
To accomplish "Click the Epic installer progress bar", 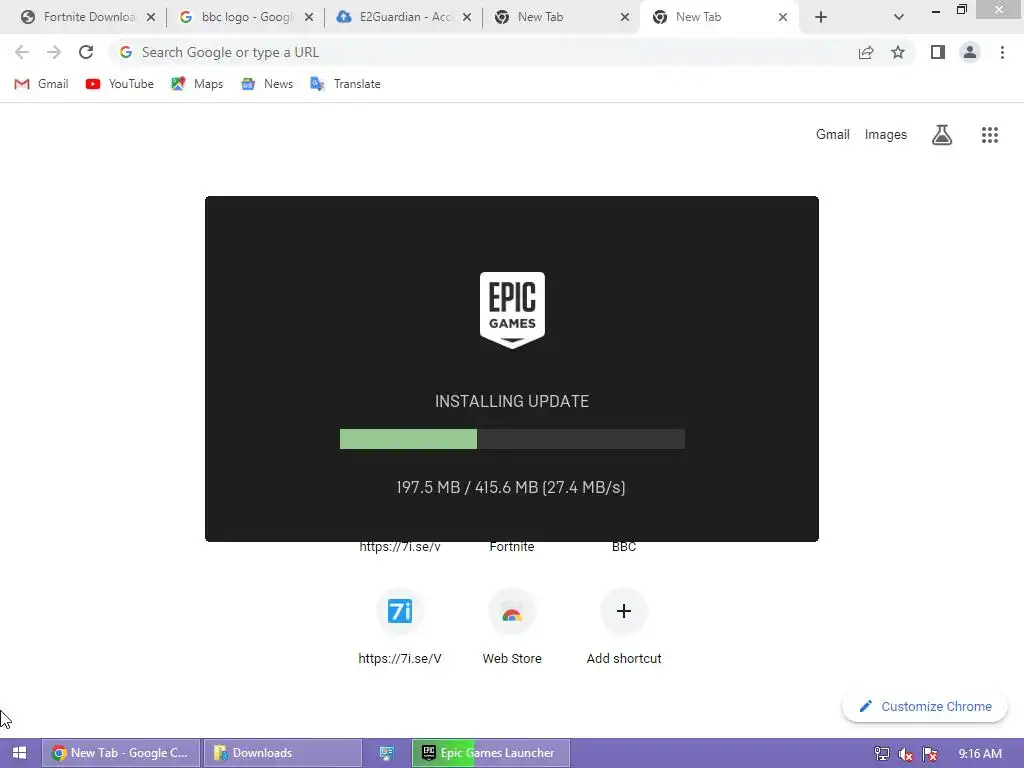I will point(512,439).
